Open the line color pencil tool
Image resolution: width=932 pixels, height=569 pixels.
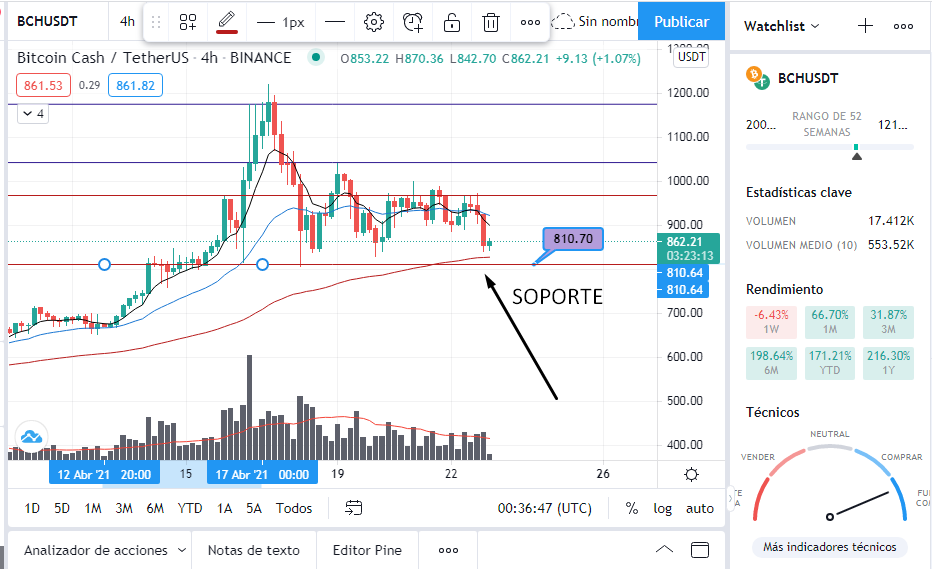(x=226, y=22)
